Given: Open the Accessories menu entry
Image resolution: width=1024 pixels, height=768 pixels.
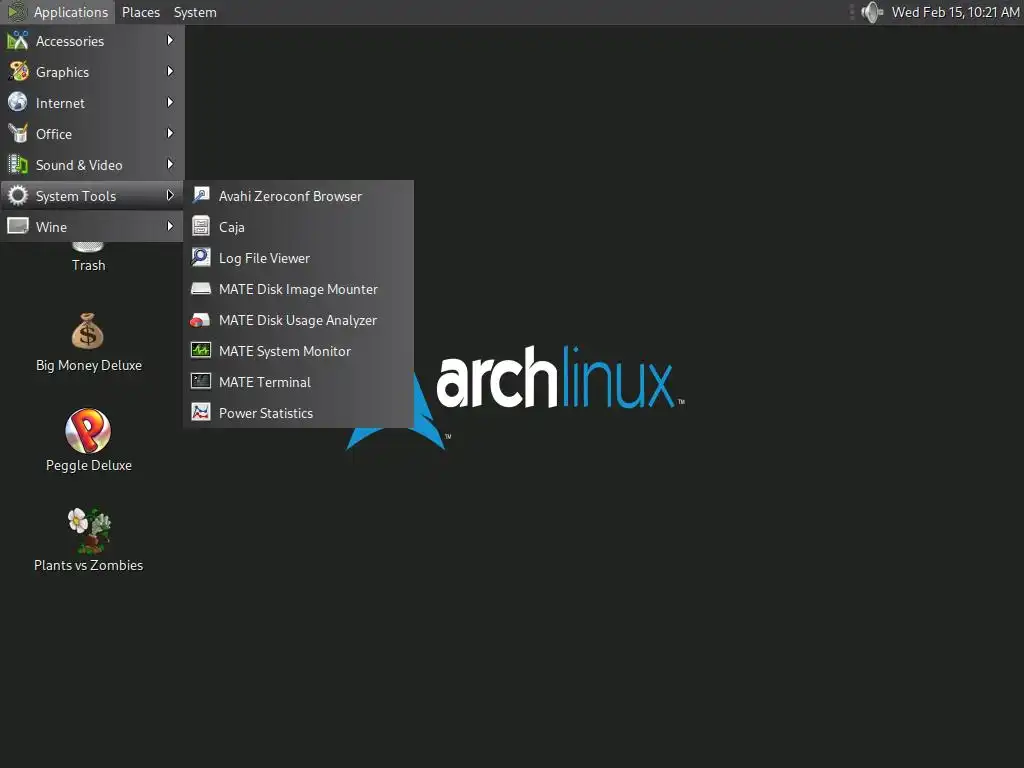Looking at the screenshot, I should pos(92,40).
